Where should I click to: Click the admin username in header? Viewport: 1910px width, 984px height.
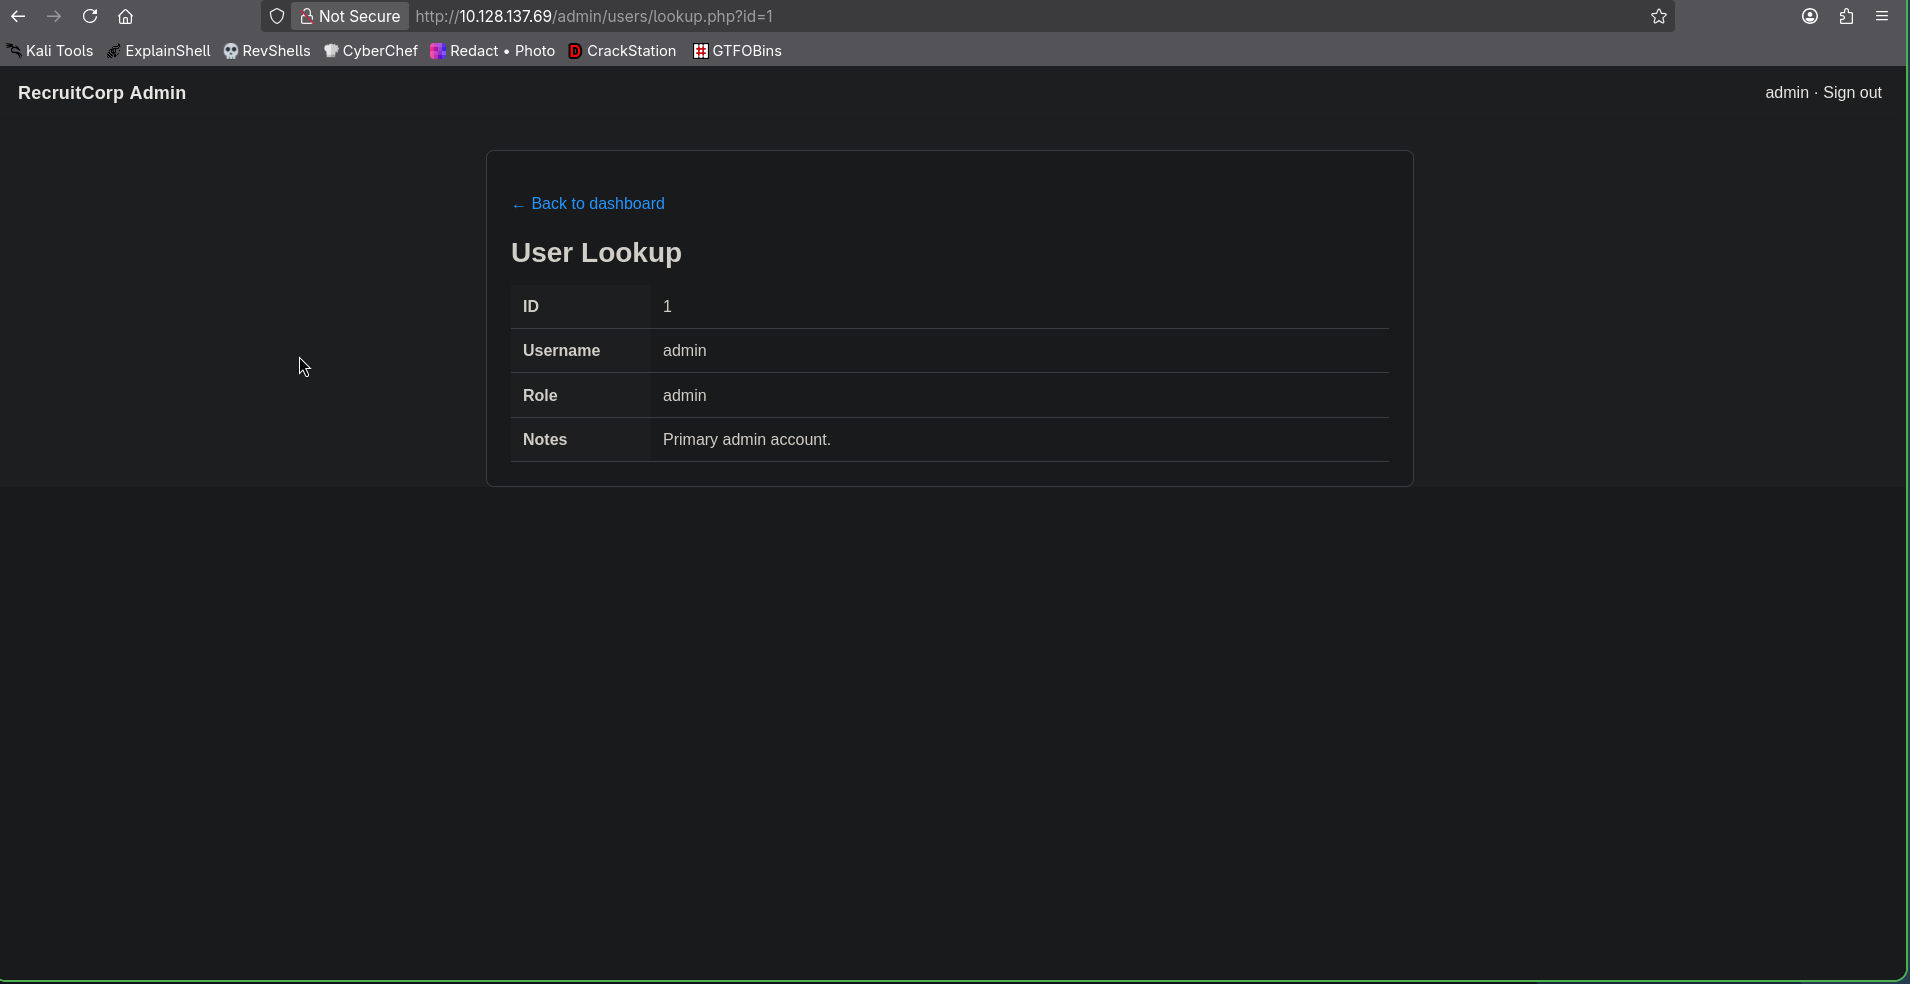pyautogui.click(x=1787, y=93)
